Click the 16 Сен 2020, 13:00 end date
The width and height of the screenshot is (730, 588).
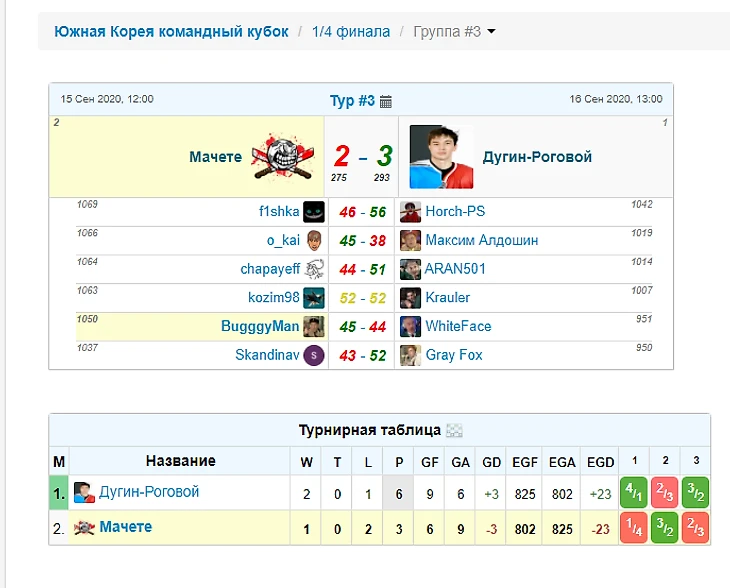615,99
